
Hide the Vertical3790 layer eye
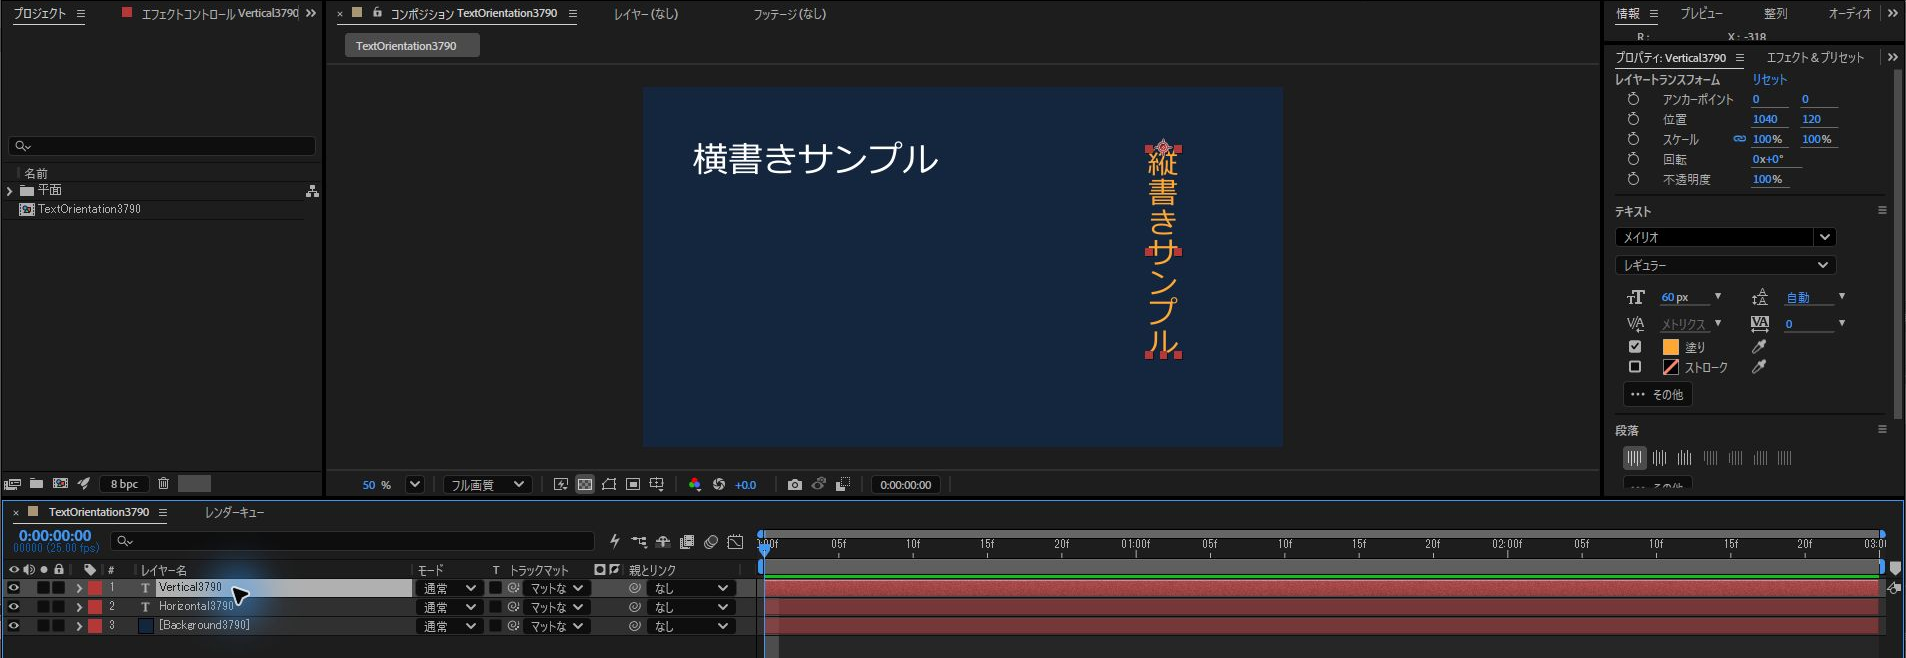[x=14, y=588]
